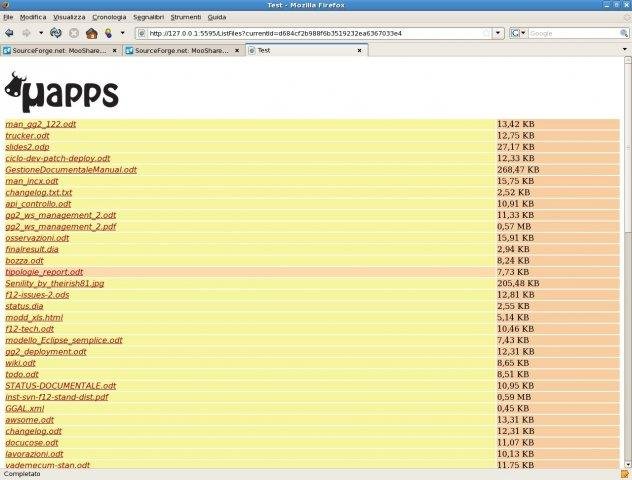Click the bookmark star in address bar
Image resolution: width=632 pixels, height=480 pixels.
(x=486, y=33)
